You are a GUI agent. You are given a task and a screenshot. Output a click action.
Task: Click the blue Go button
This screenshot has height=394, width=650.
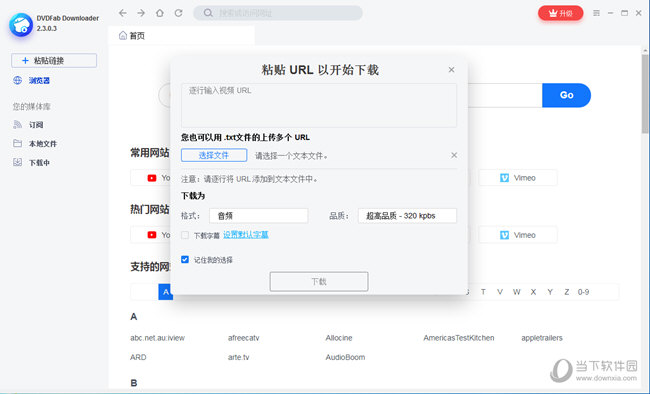pyautogui.click(x=566, y=95)
